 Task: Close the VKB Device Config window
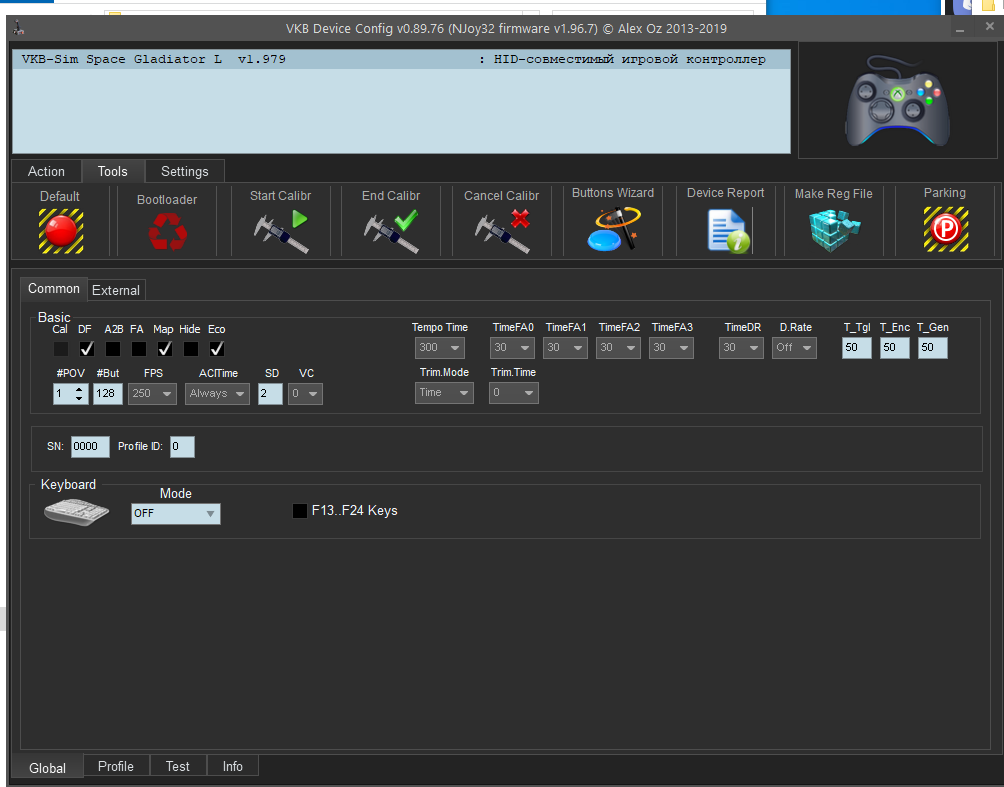click(990, 27)
